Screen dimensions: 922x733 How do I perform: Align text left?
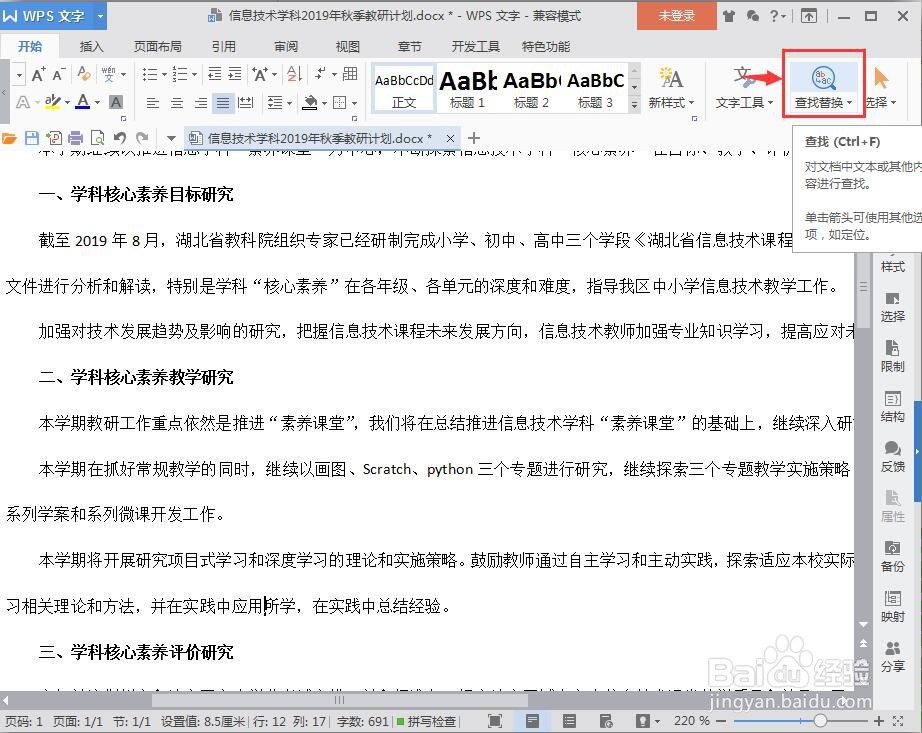(153, 103)
